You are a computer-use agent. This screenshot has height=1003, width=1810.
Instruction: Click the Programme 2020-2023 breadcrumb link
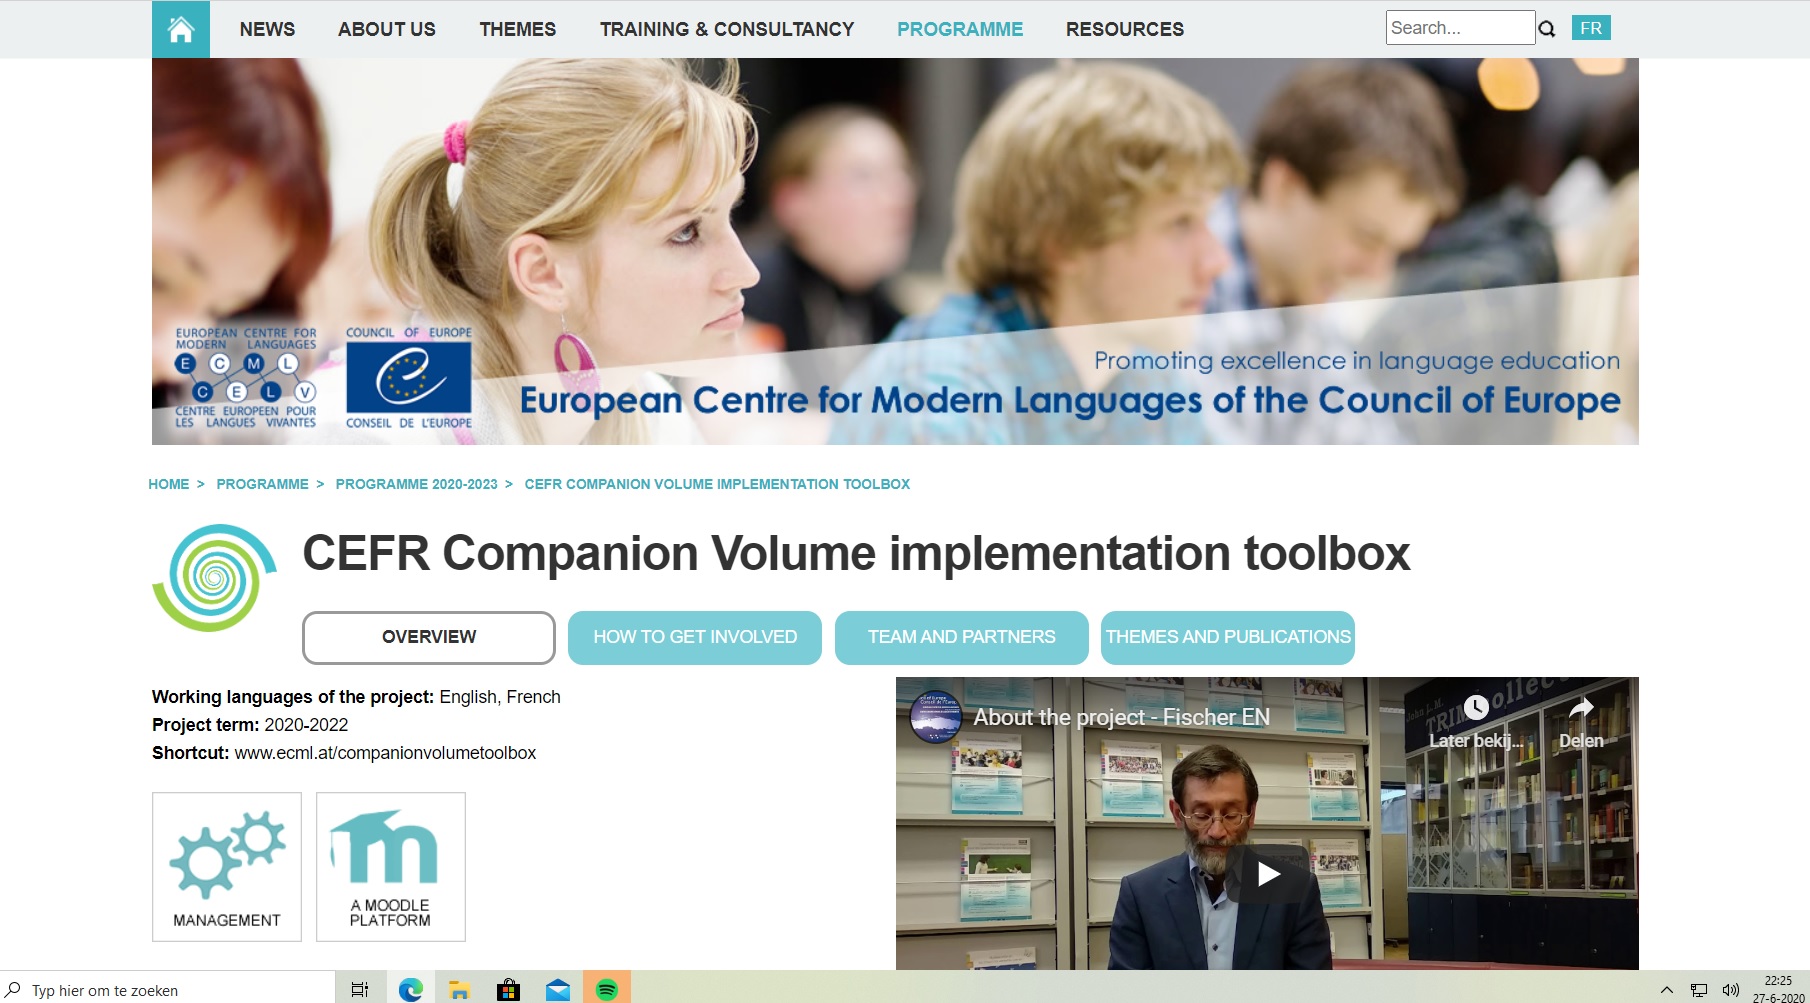416,484
